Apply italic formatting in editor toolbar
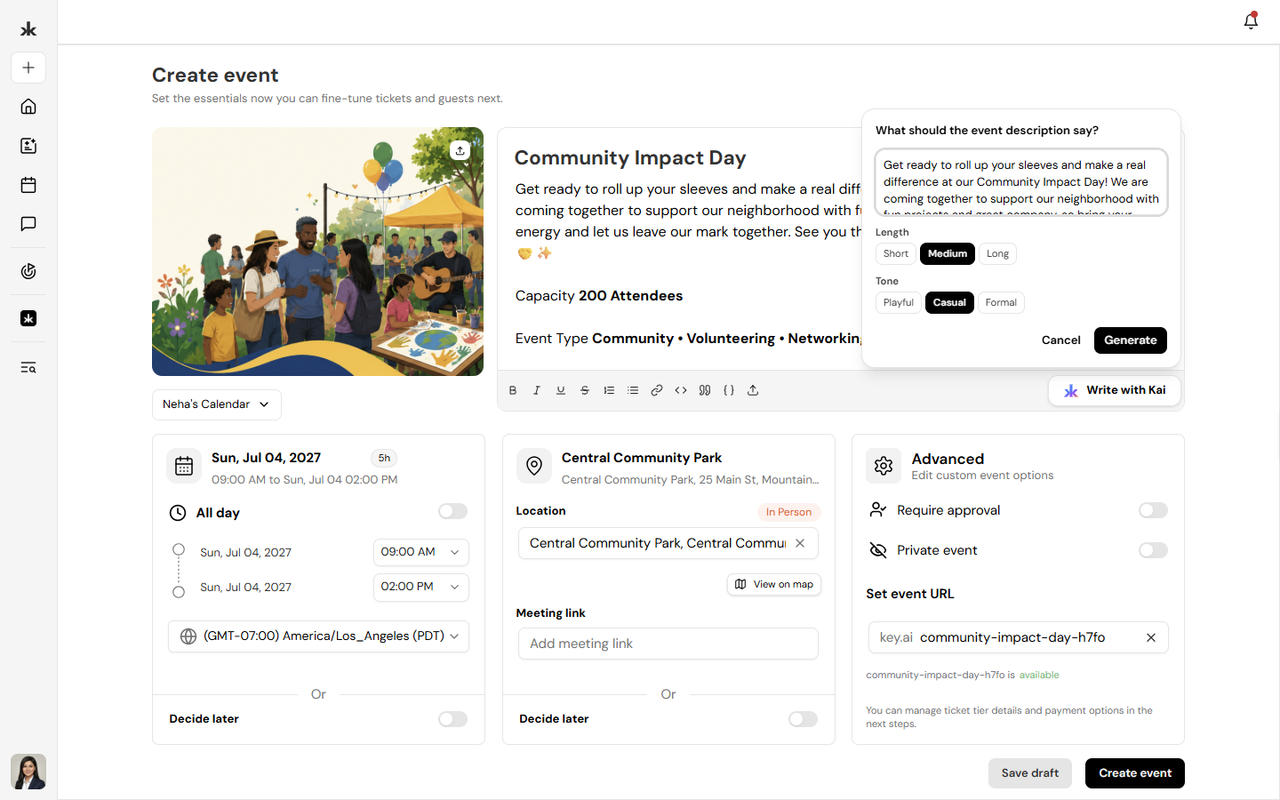1280x800 pixels. pos(537,391)
